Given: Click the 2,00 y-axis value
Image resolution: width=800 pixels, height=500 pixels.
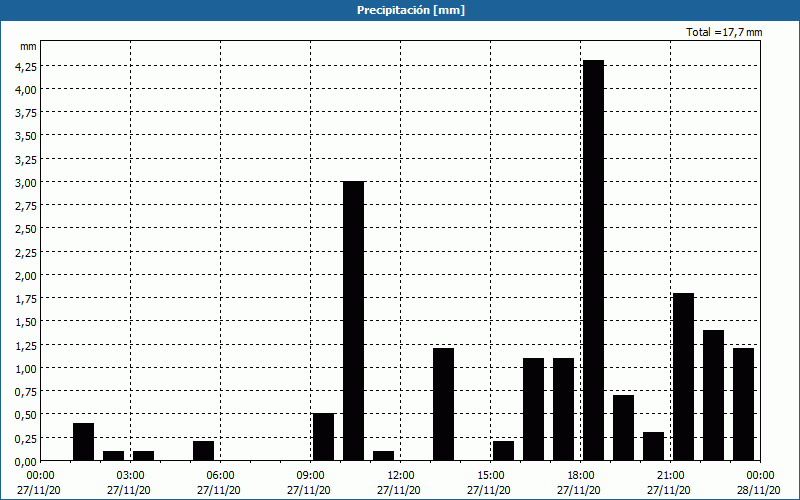Looking at the screenshot, I should [x=26, y=276].
